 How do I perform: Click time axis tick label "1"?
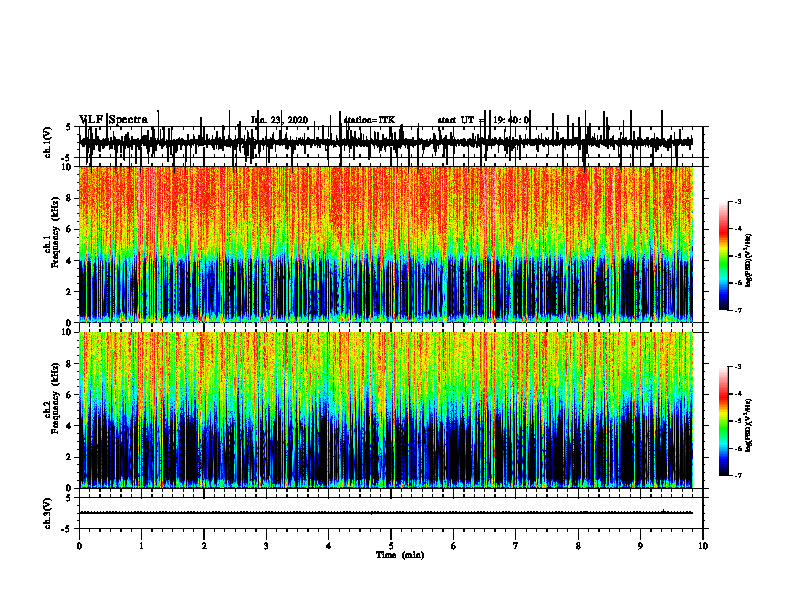(141, 546)
